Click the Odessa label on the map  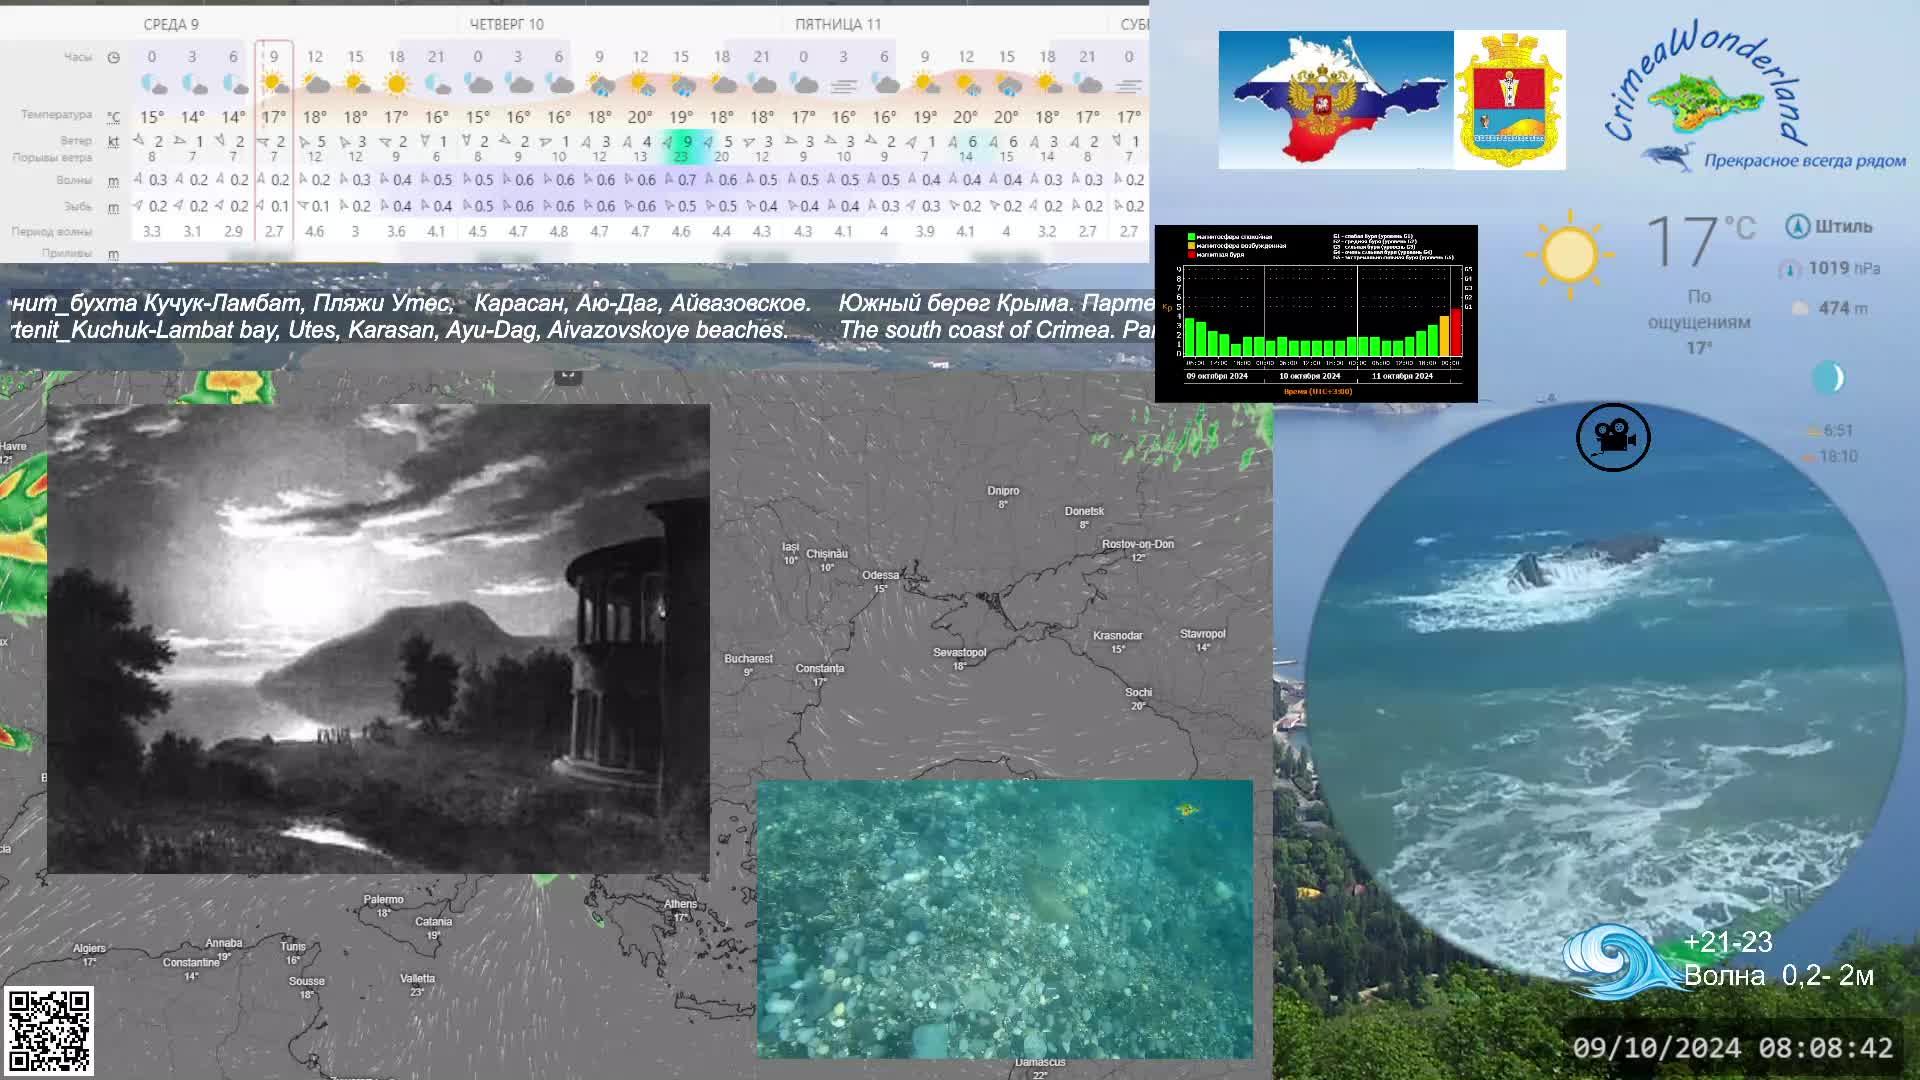[x=880, y=575]
